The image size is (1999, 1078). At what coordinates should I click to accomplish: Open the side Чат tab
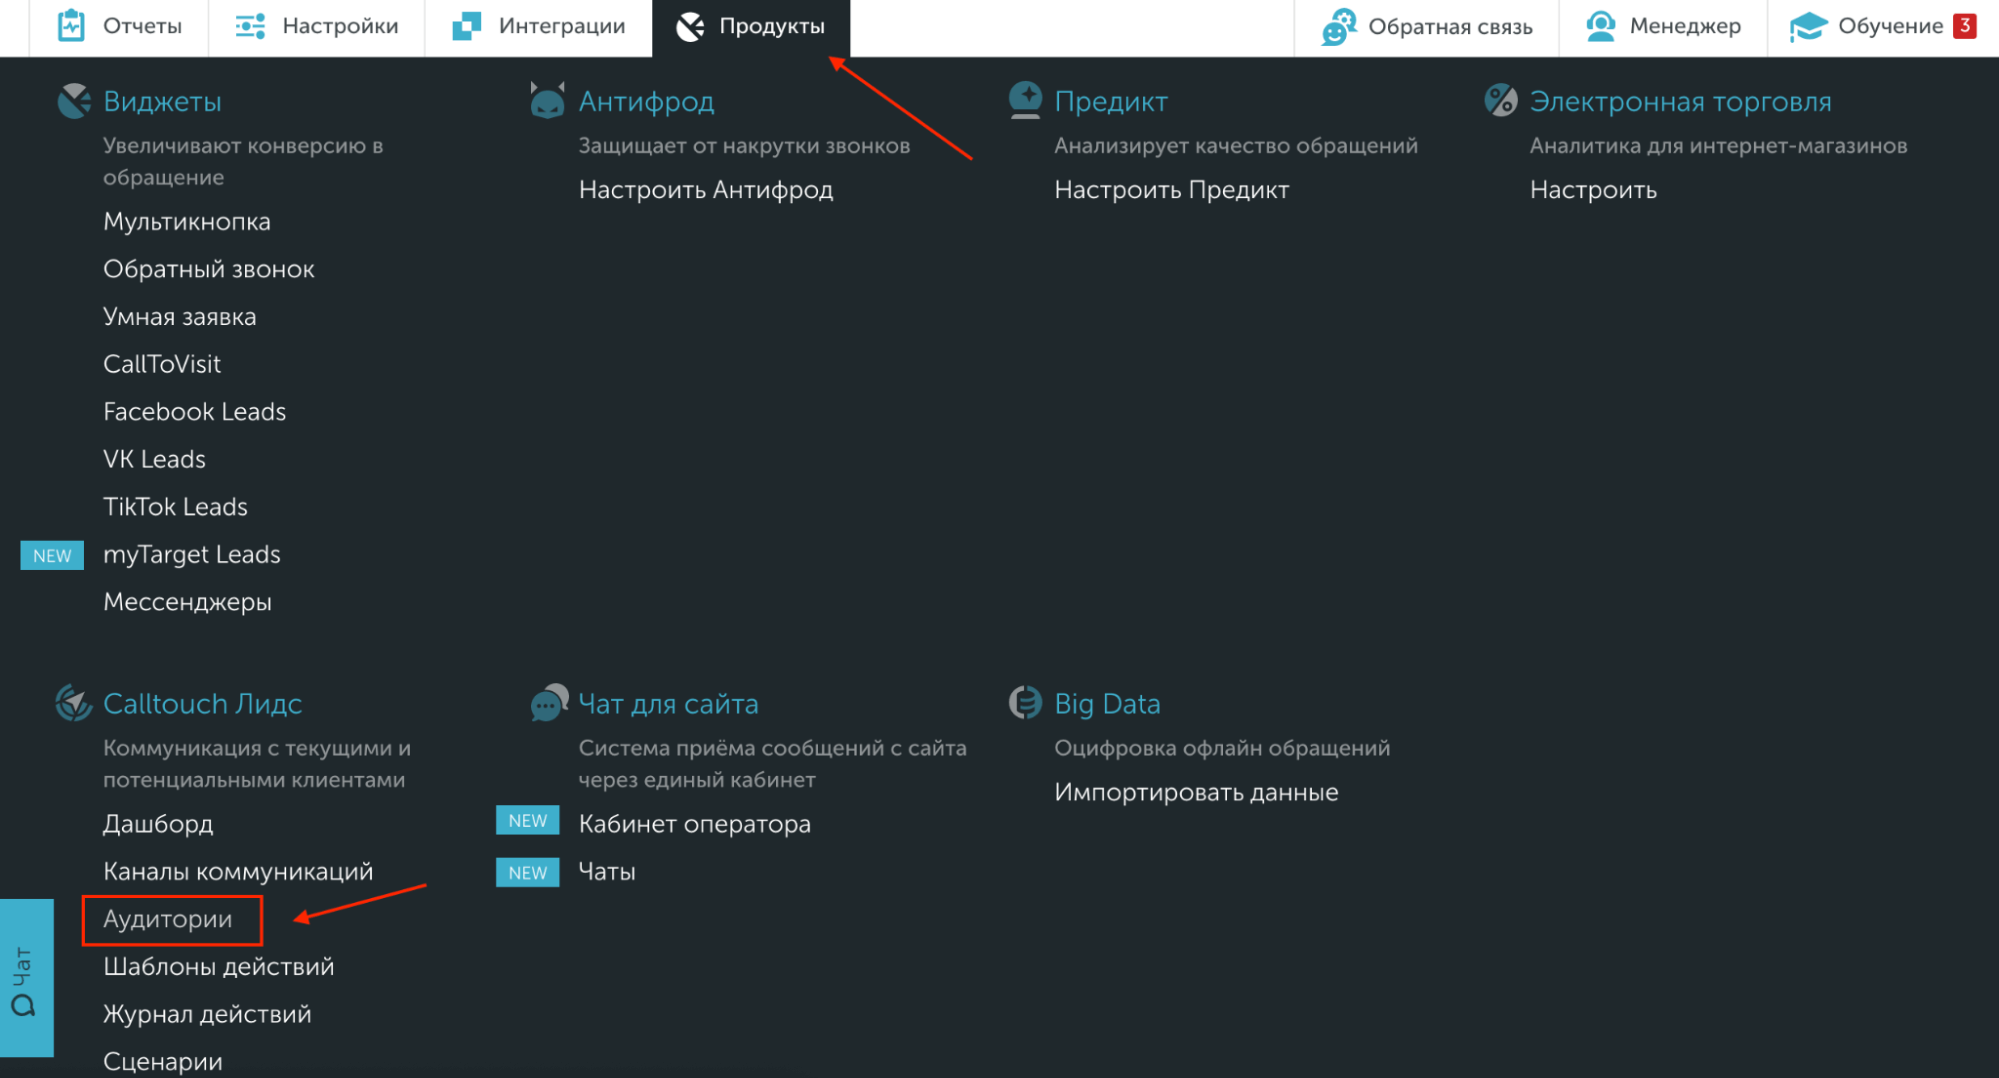click(x=25, y=978)
